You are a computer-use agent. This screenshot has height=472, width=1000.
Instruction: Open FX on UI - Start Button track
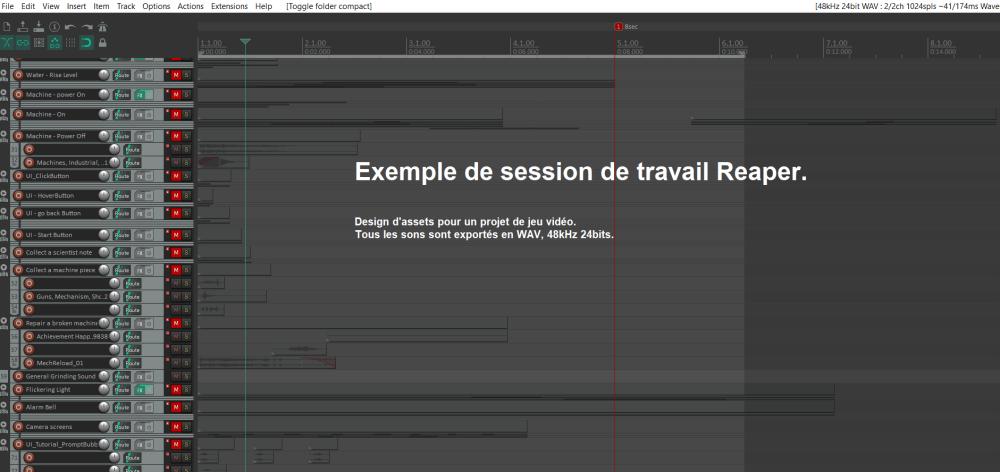tap(139, 235)
